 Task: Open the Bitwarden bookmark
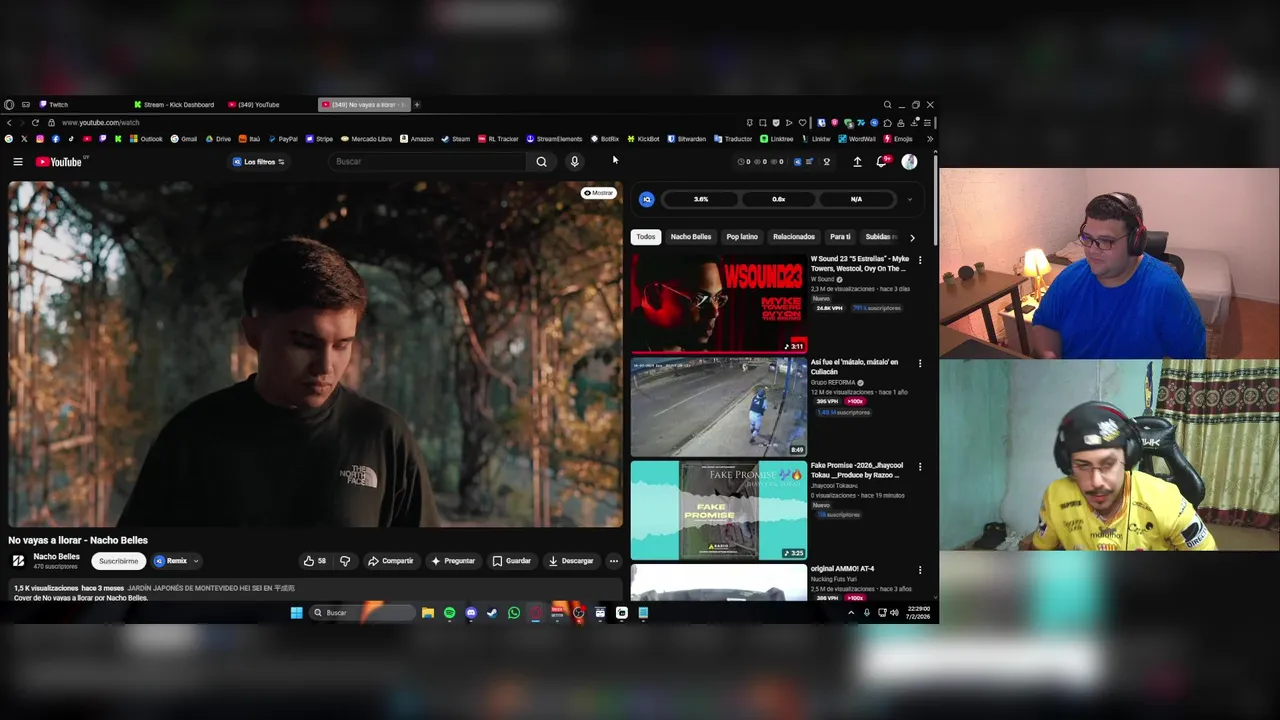(686, 139)
